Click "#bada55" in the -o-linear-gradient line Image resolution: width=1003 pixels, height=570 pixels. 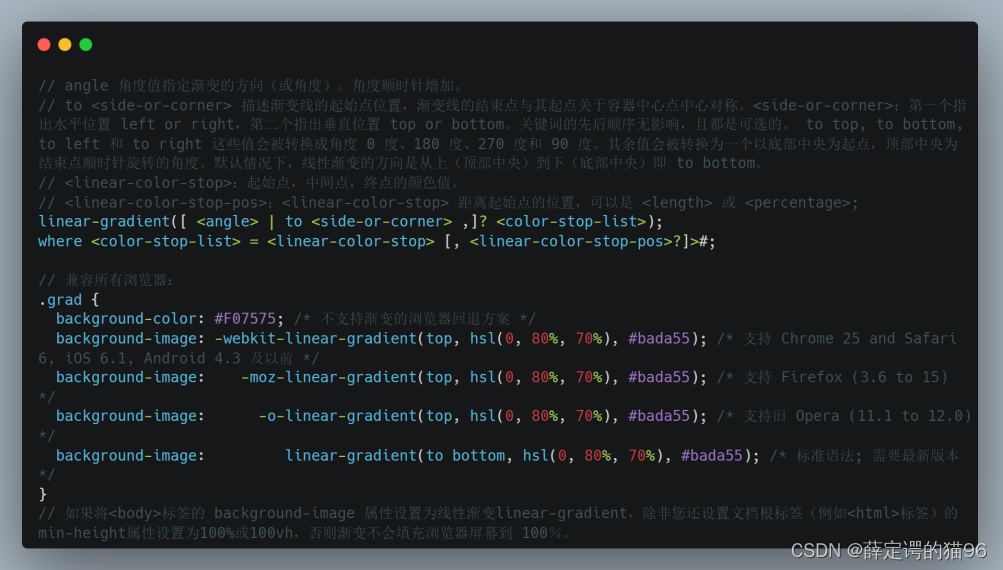tap(659, 416)
